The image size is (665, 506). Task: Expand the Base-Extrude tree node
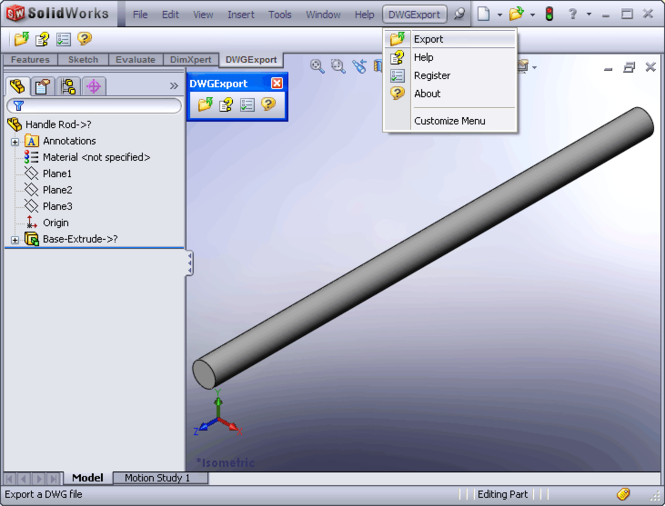click(15, 240)
